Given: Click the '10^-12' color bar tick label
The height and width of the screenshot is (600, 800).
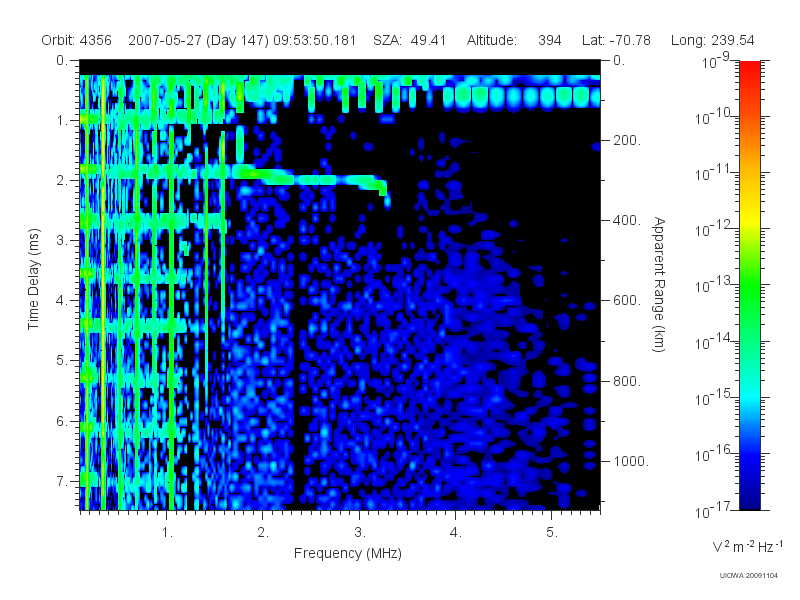Looking at the screenshot, I should (714, 229).
